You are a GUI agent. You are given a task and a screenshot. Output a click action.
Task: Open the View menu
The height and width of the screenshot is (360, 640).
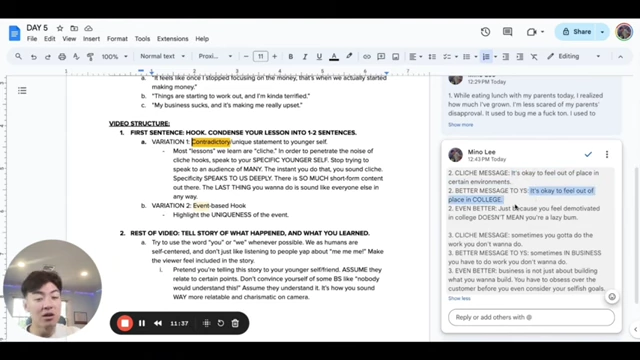point(69,39)
